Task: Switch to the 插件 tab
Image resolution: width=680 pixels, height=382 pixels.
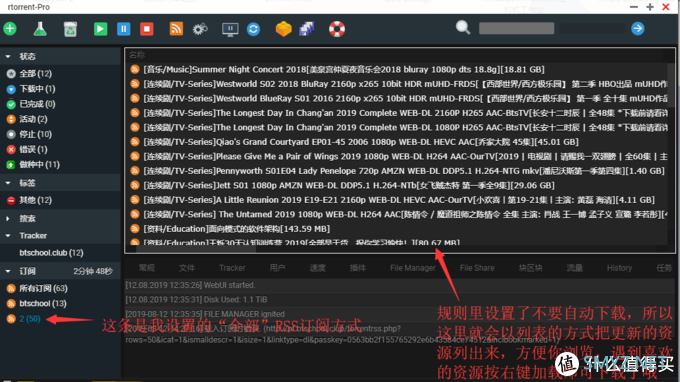Action: pyautogui.click(x=358, y=268)
